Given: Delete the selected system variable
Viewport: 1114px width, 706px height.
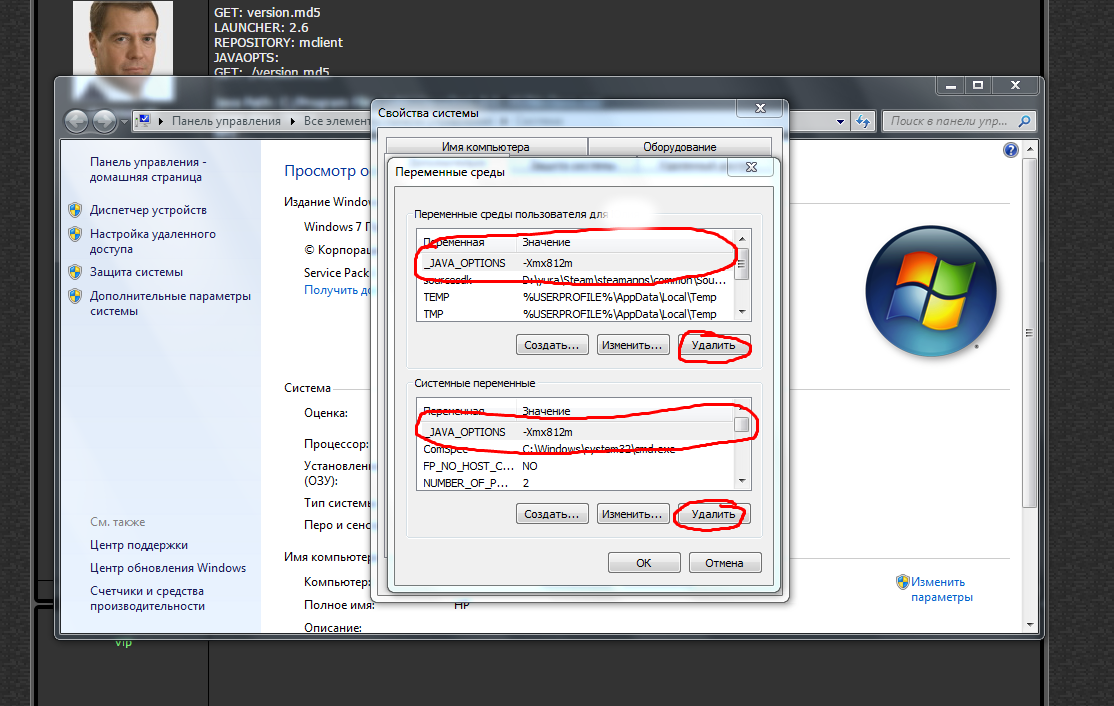Looking at the screenshot, I should coord(713,514).
